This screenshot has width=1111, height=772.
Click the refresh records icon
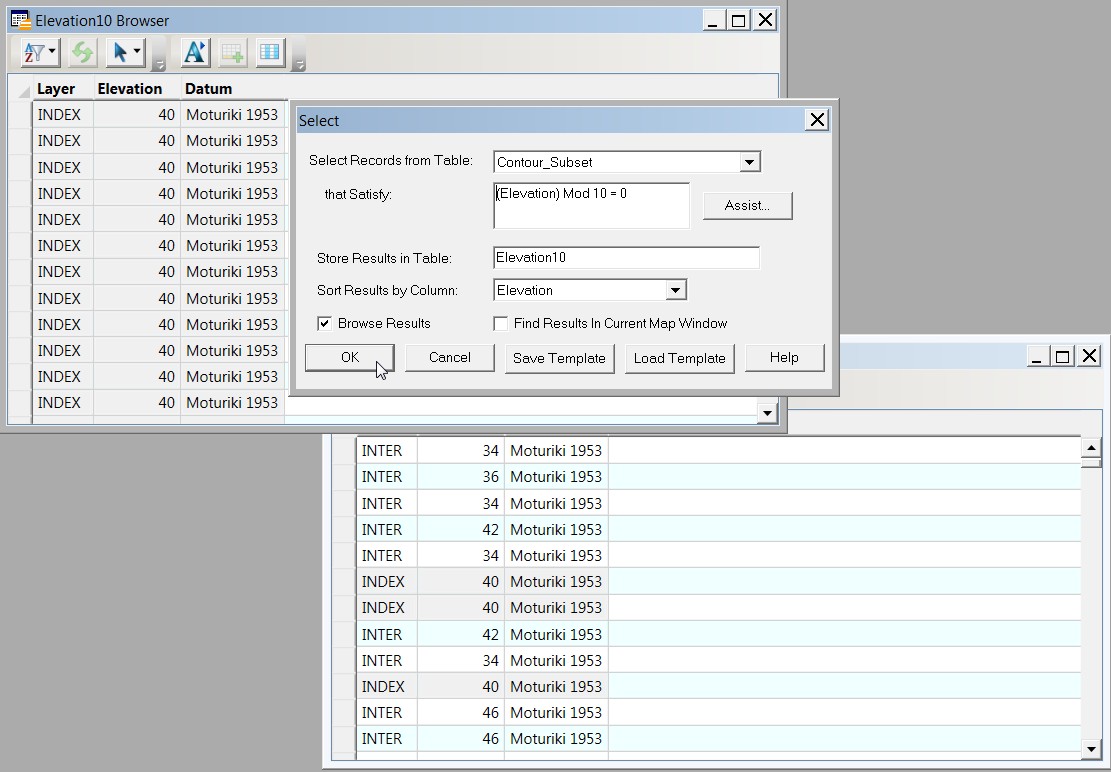point(82,52)
